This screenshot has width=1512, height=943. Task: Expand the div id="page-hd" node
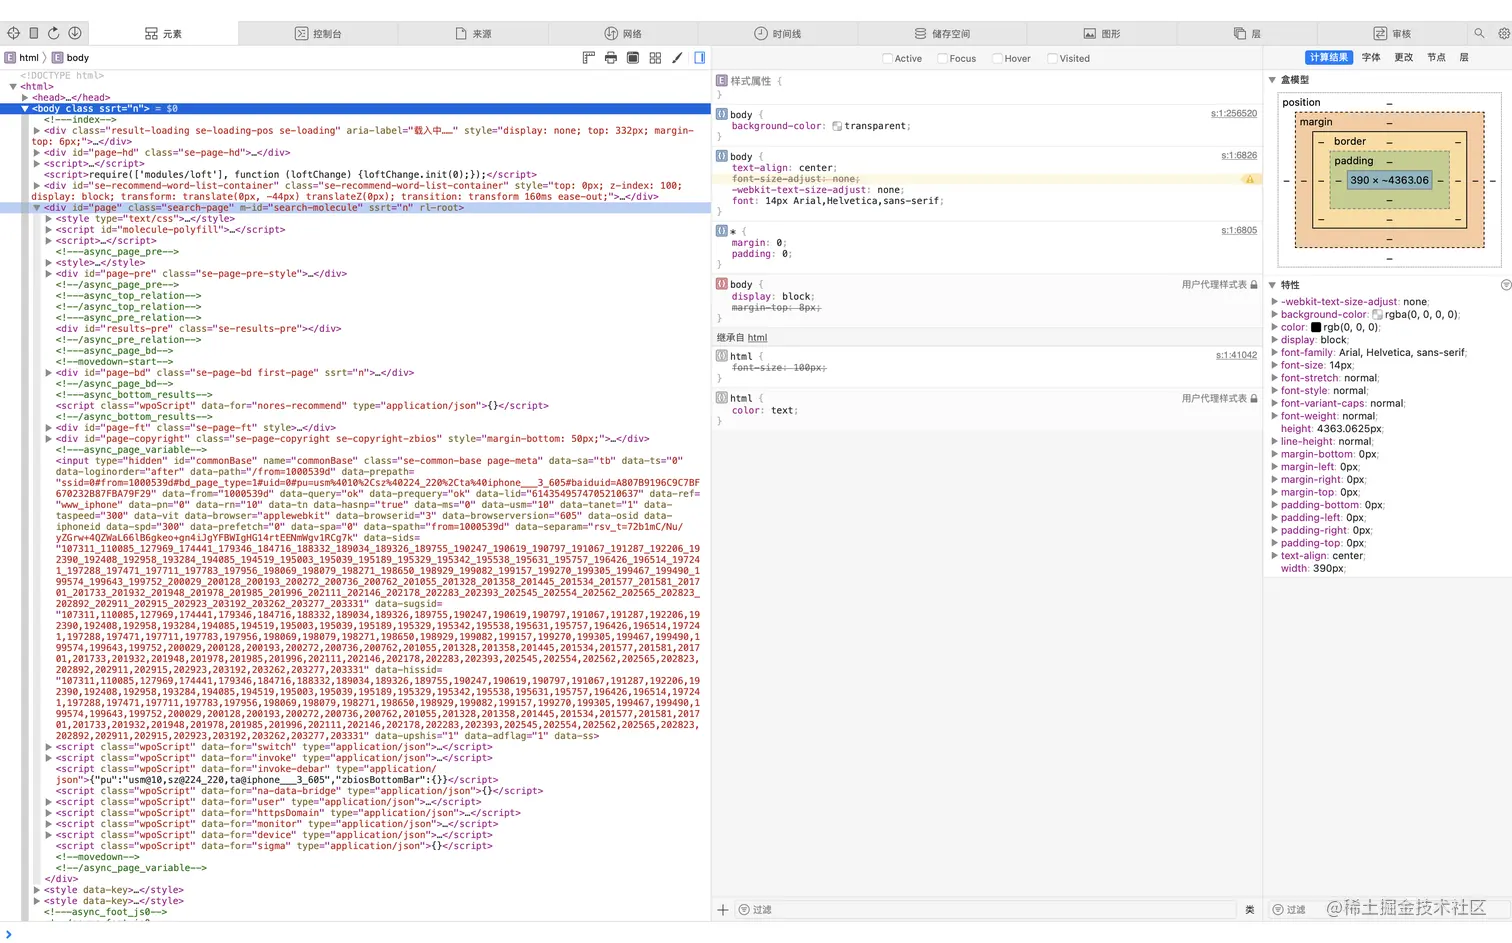tap(37, 152)
